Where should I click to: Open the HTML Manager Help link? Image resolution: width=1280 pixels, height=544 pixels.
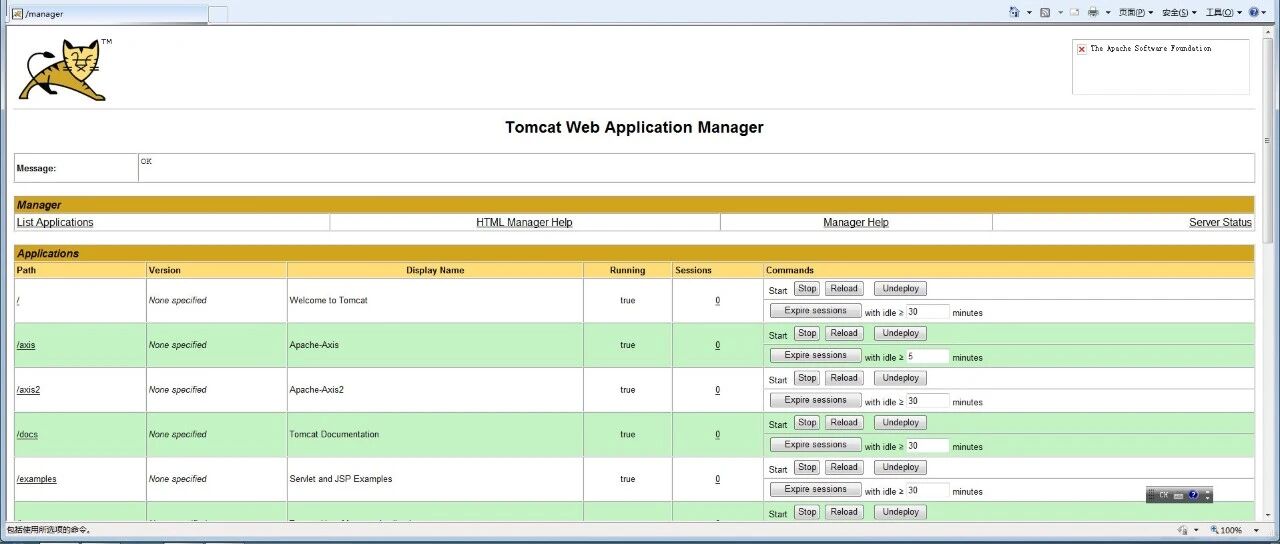point(524,222)
